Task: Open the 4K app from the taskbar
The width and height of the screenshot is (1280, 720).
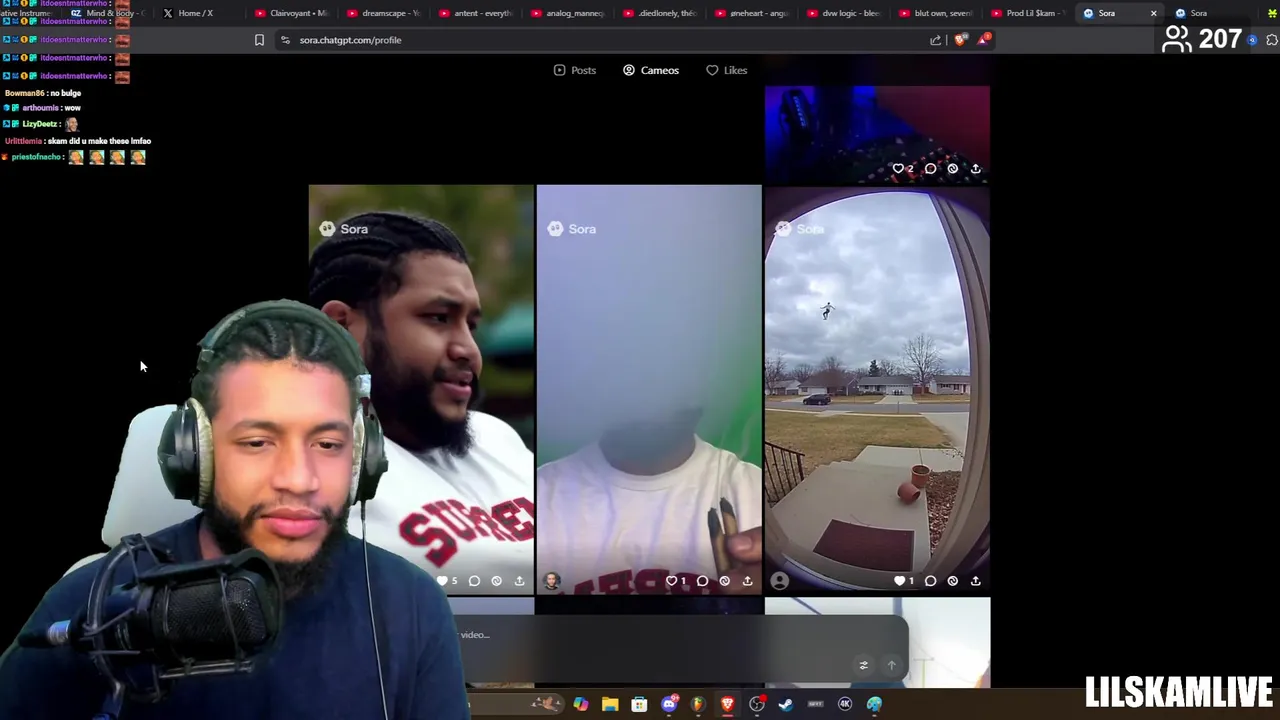Action: coord(845,704)
